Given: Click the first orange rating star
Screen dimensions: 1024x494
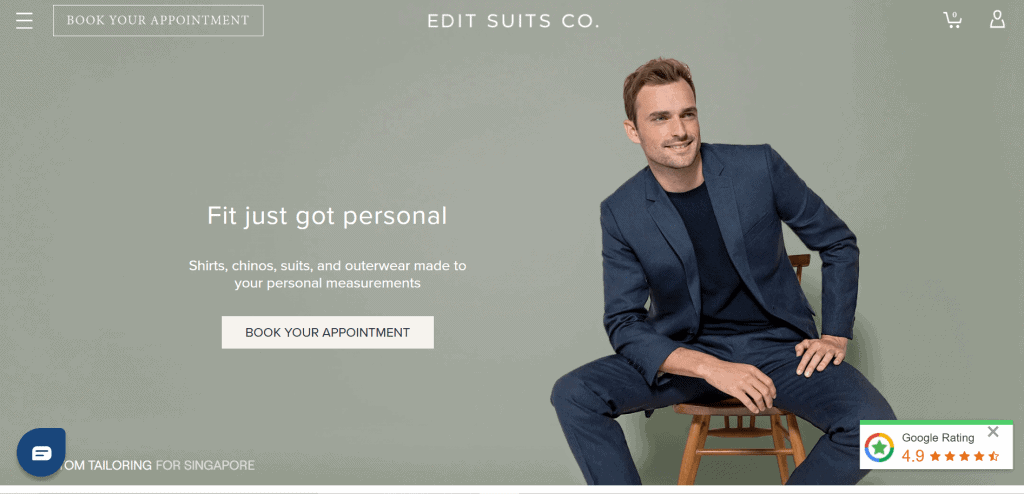Looking at the screenshot, I should 935,456.
